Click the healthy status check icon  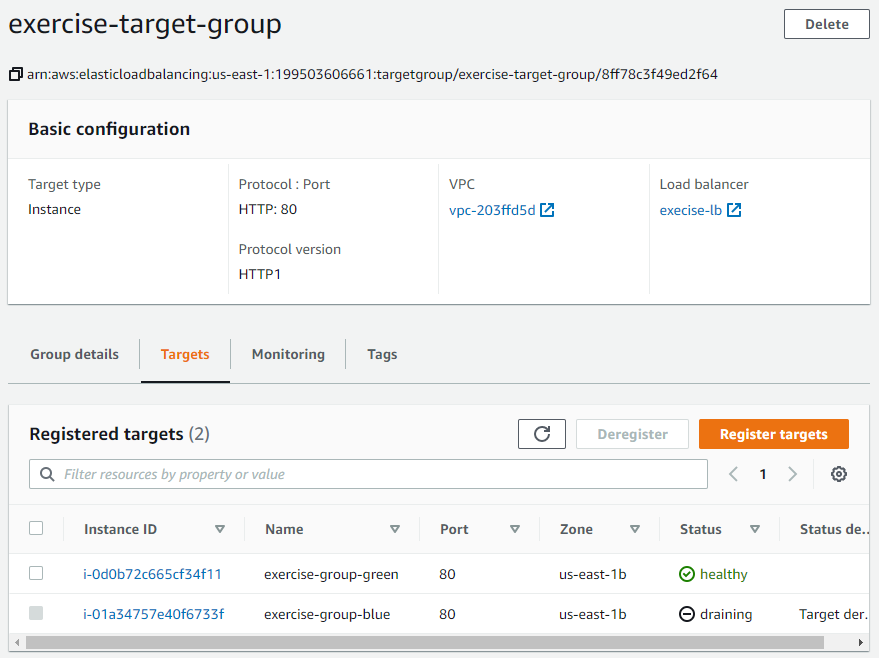click(x=687, y=574)
